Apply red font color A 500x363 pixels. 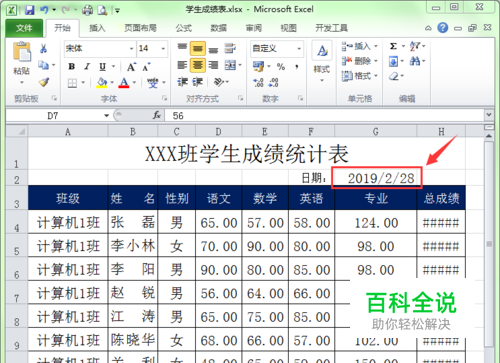pos(124,82)
